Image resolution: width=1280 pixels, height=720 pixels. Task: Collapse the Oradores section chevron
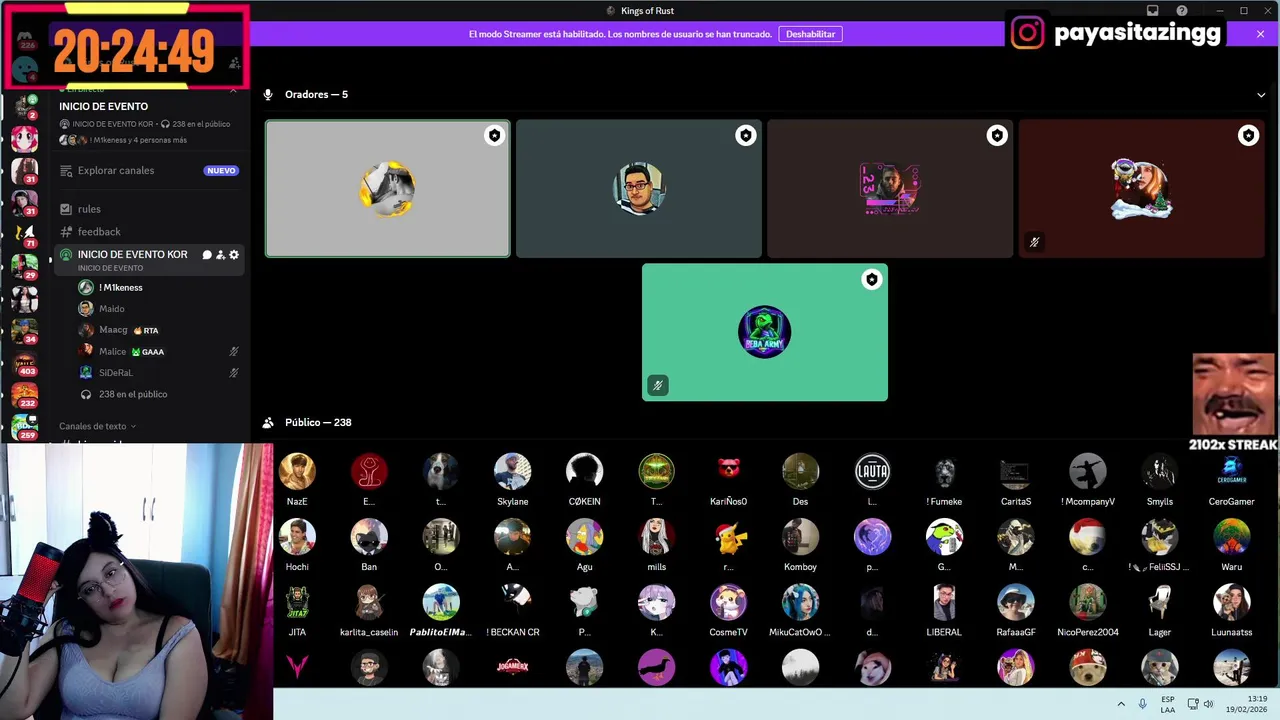pyautogui.click(x=1261, y=95)
